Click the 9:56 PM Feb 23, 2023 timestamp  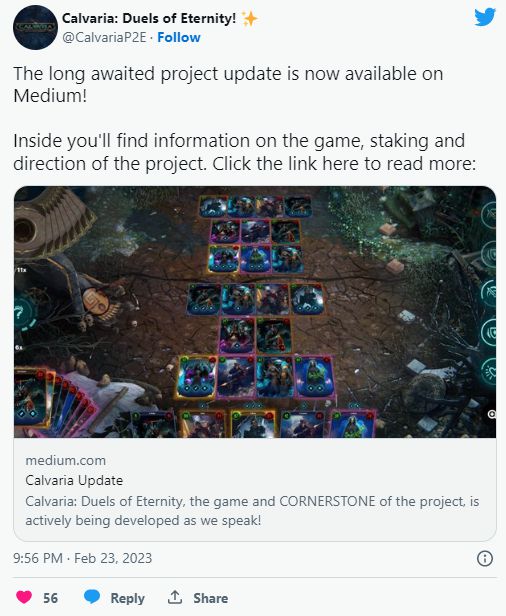pos(82,558)
